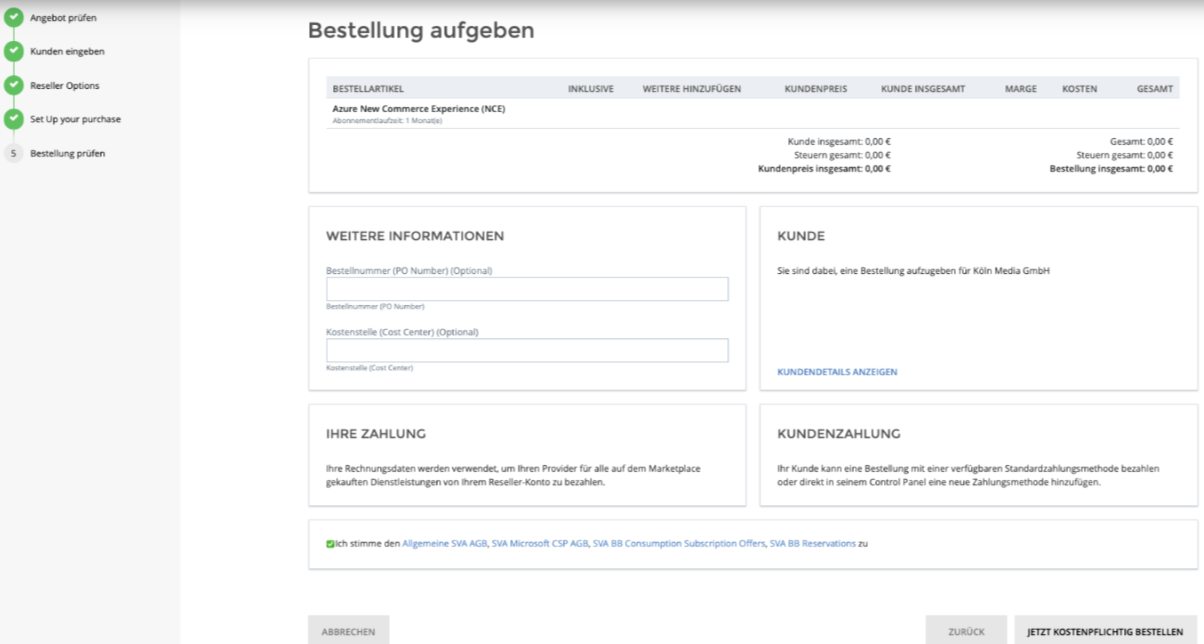Open the Allgemeine SVA AGB link
The width and height of the screenshot is (1204, 644).
point(444,544)
